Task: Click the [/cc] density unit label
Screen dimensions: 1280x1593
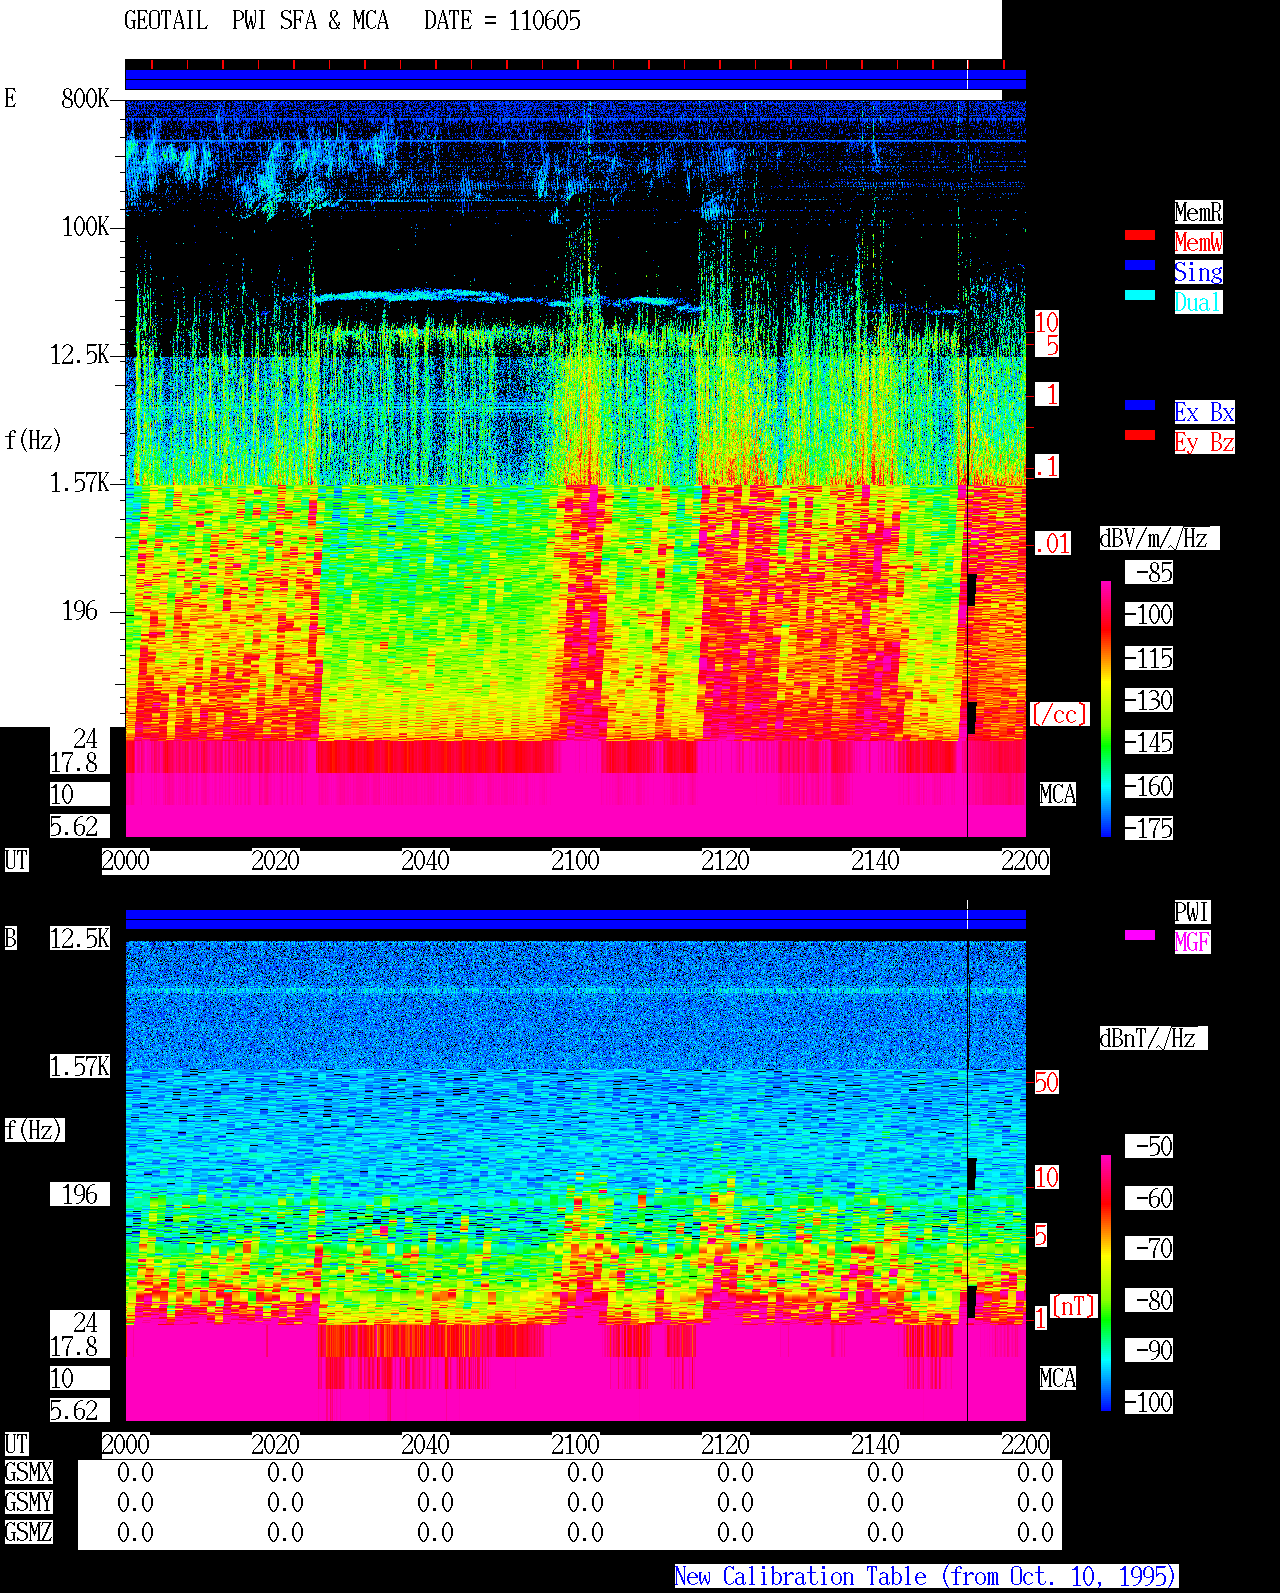Action: pos(1060,714)
